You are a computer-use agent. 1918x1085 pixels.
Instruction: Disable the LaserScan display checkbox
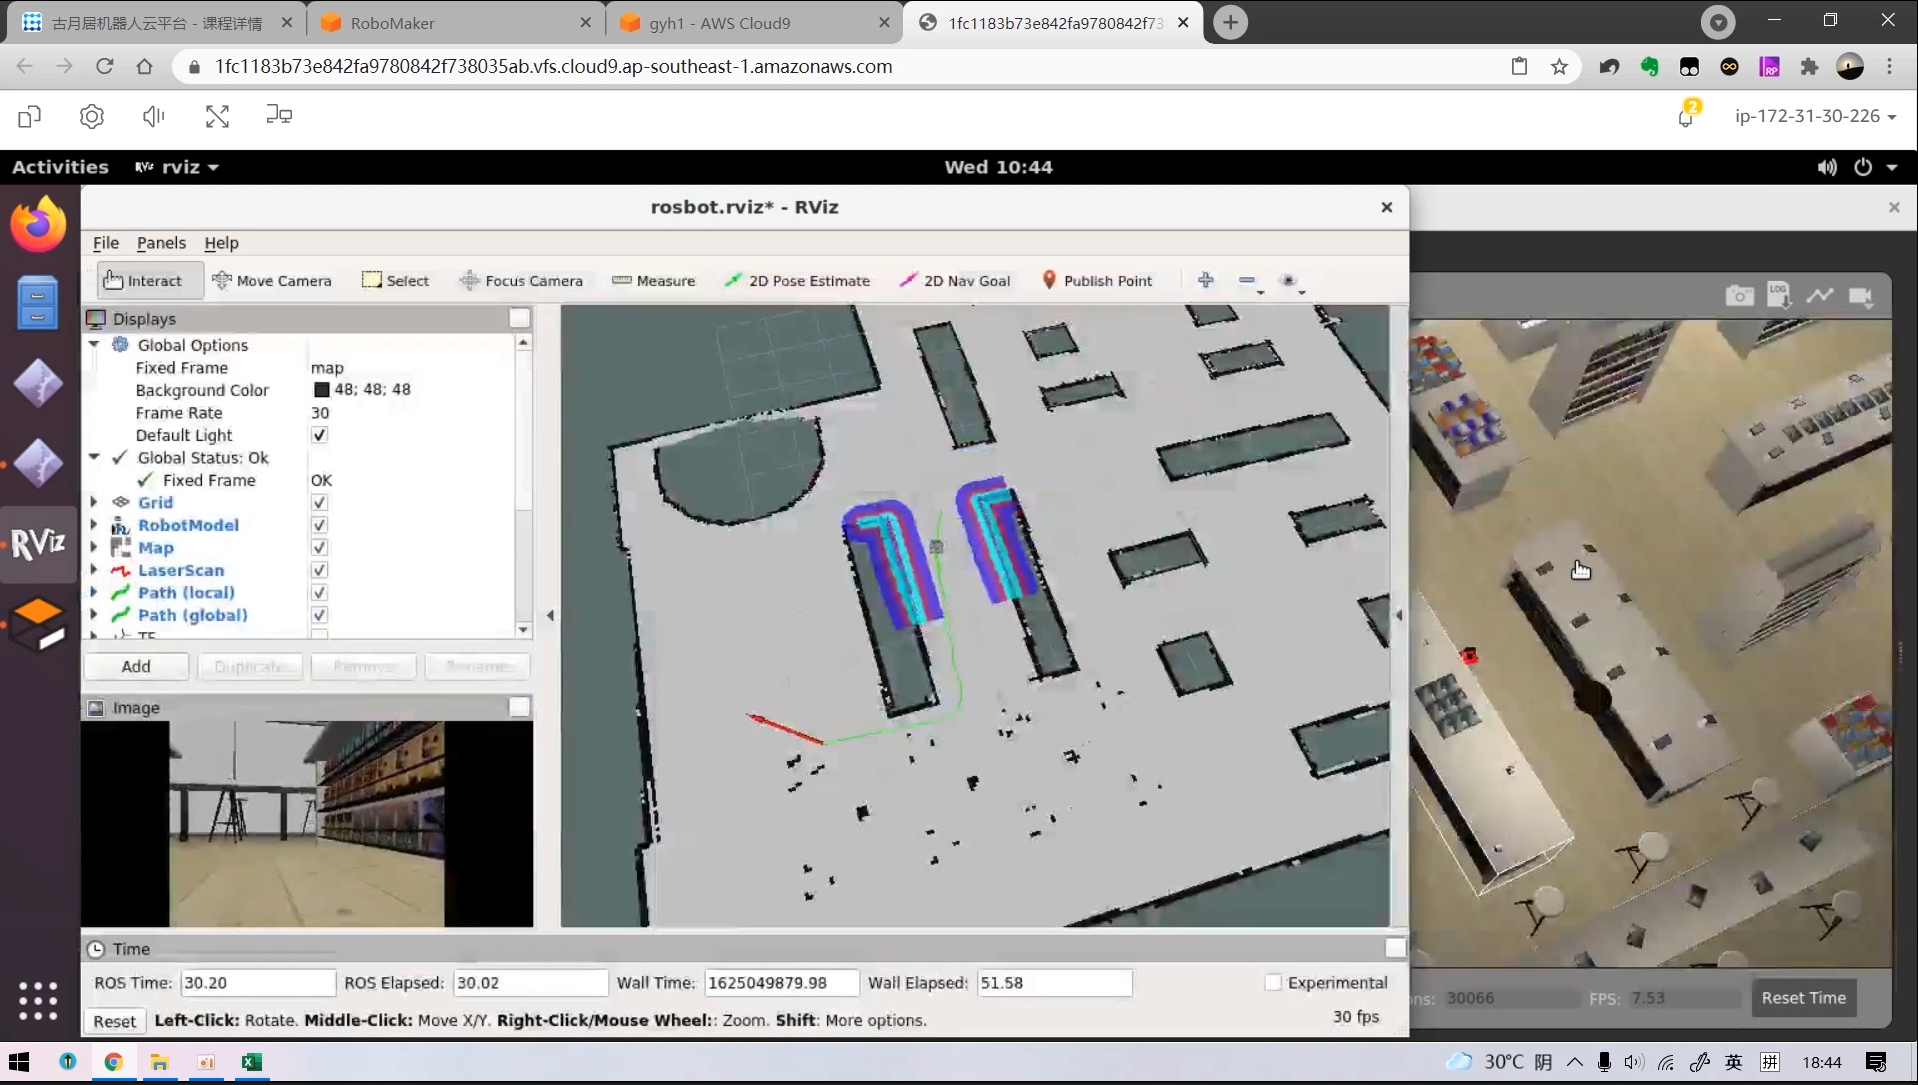319,570
